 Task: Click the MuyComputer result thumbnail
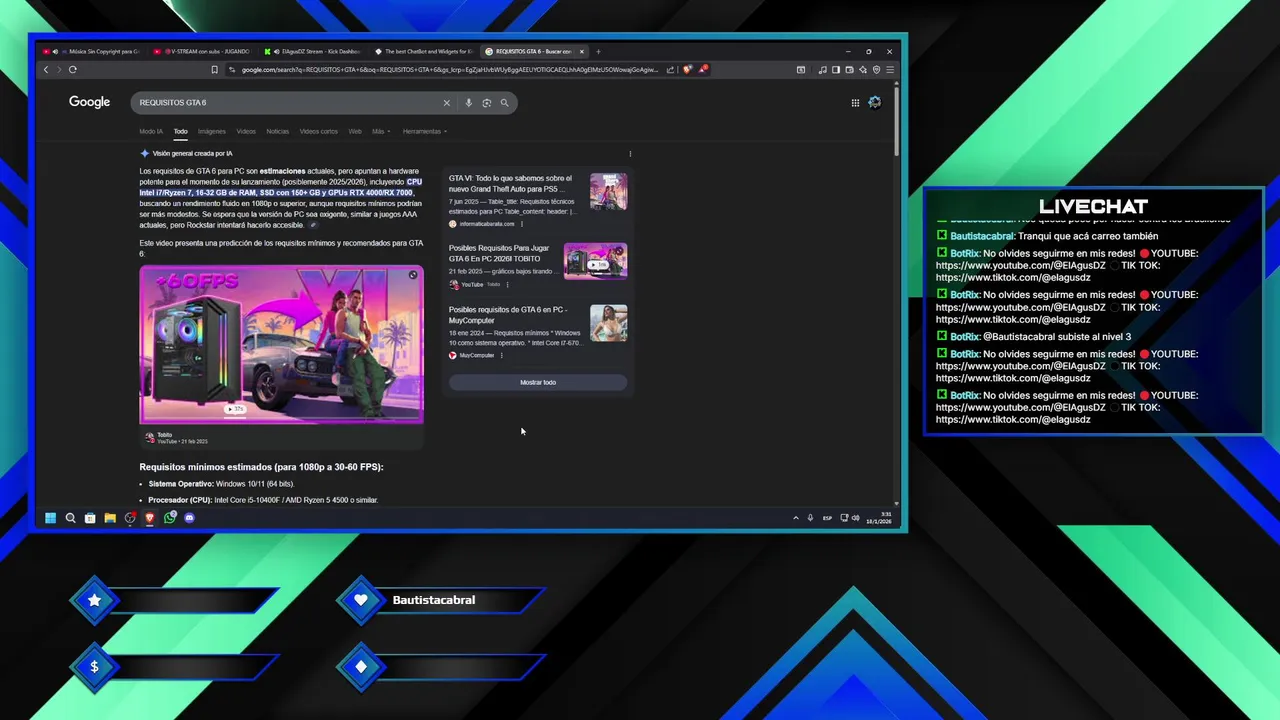pos(608,323)
